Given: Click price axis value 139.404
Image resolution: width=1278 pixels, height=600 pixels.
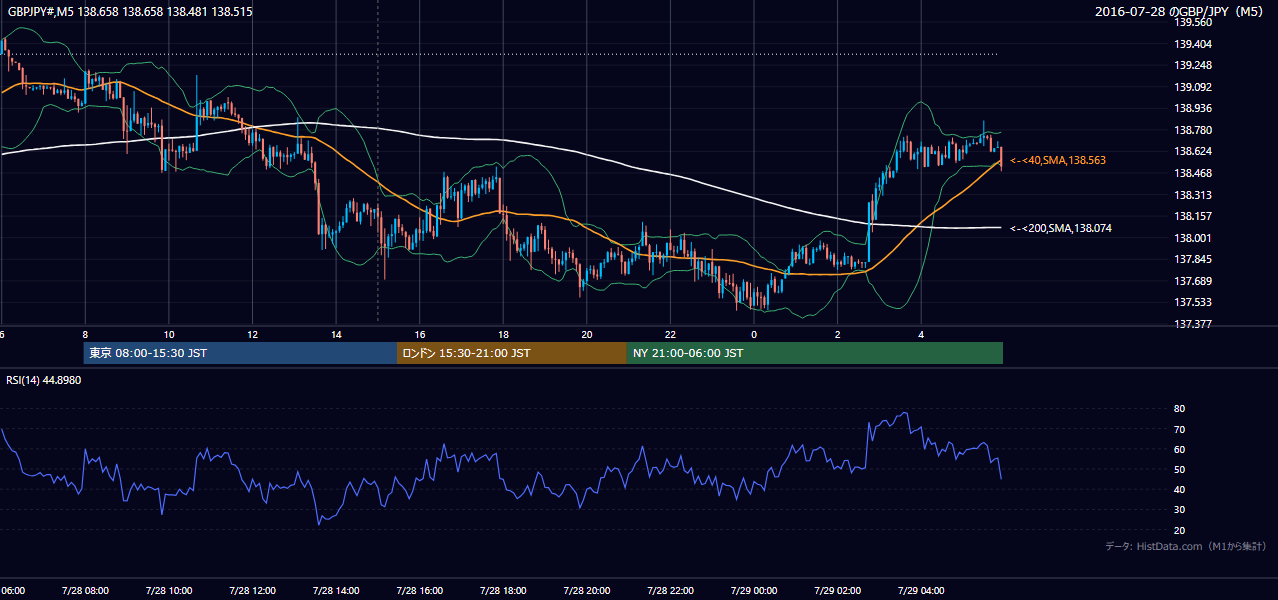Looking at the screenshot, I should [x=1192, y=44].
